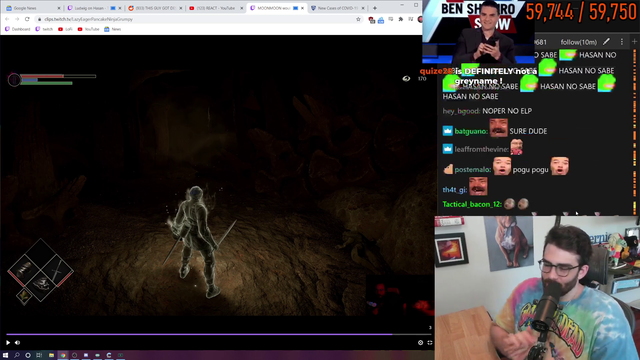Toggle fullscreen on the clip player
This screenshot has height=360, width=640.
pos(430,342)
